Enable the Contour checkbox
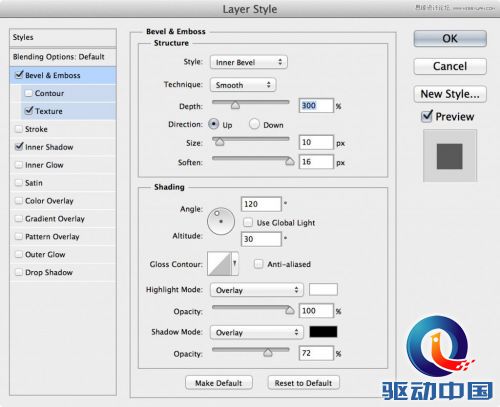 click(x=29, y=93)
